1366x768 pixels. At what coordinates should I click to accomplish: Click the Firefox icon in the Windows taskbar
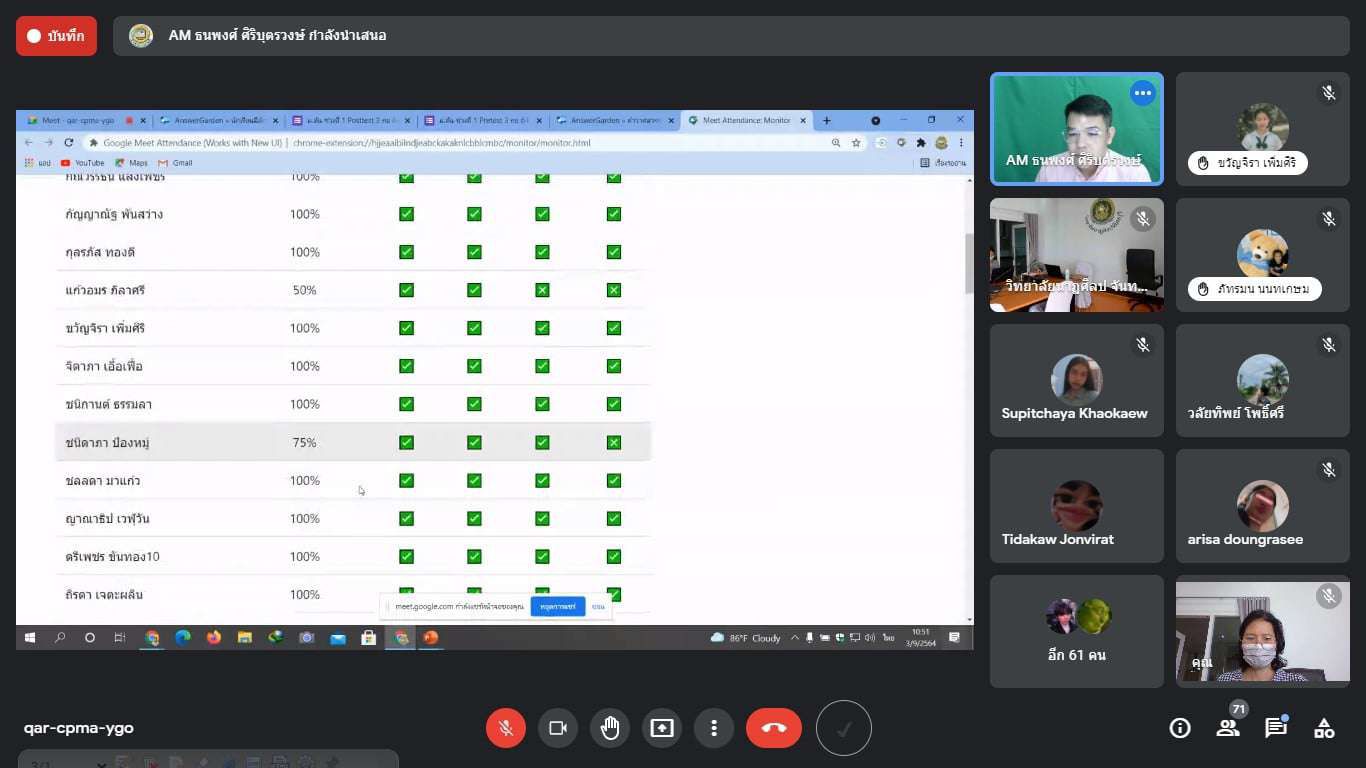tap(214, 637)
